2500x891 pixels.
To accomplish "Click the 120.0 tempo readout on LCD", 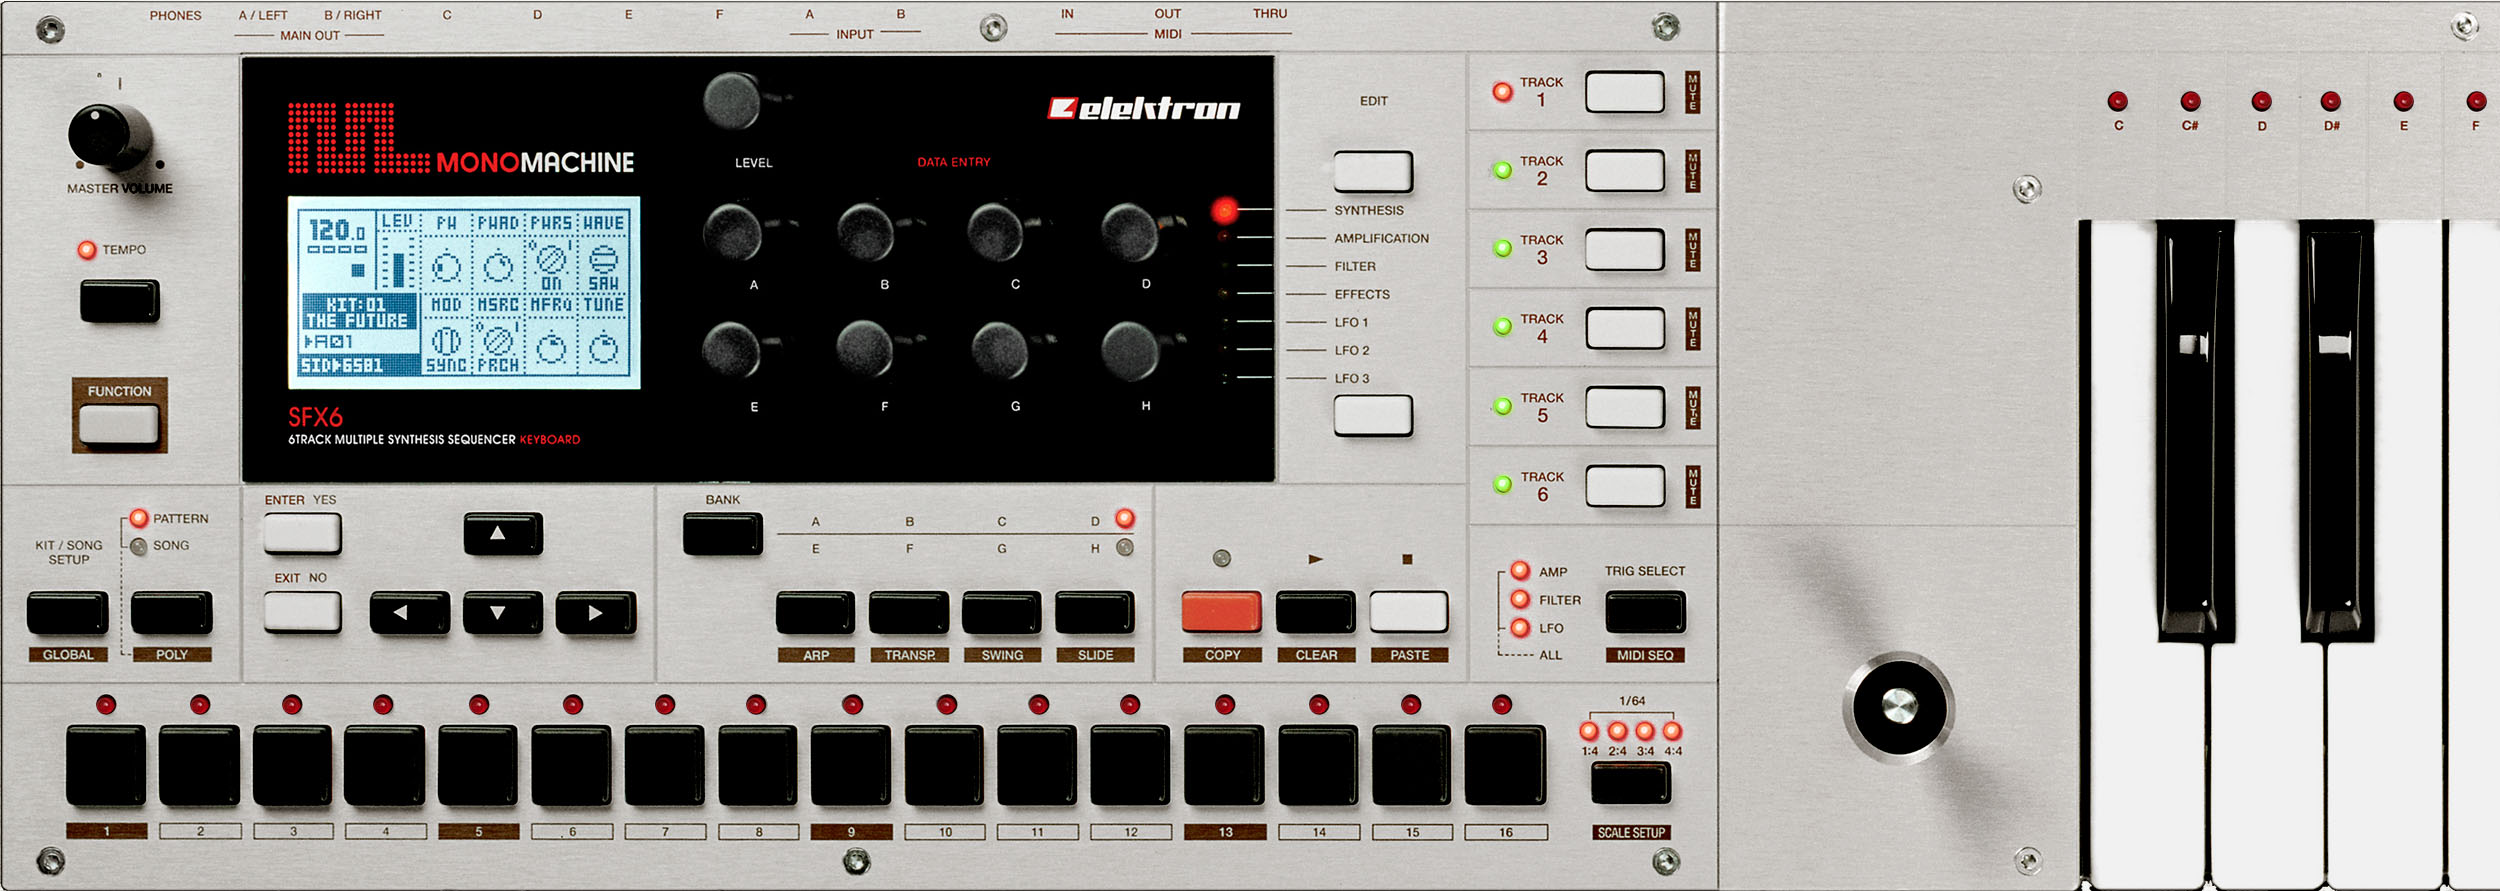I will pos(336,232).
